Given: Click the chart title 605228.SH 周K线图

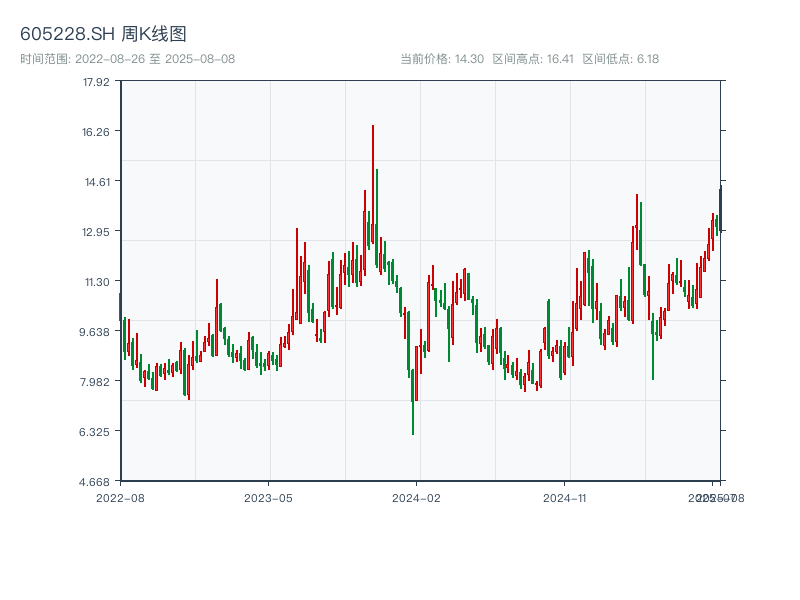Looking at the screenshot, I should tap(103, 34).
